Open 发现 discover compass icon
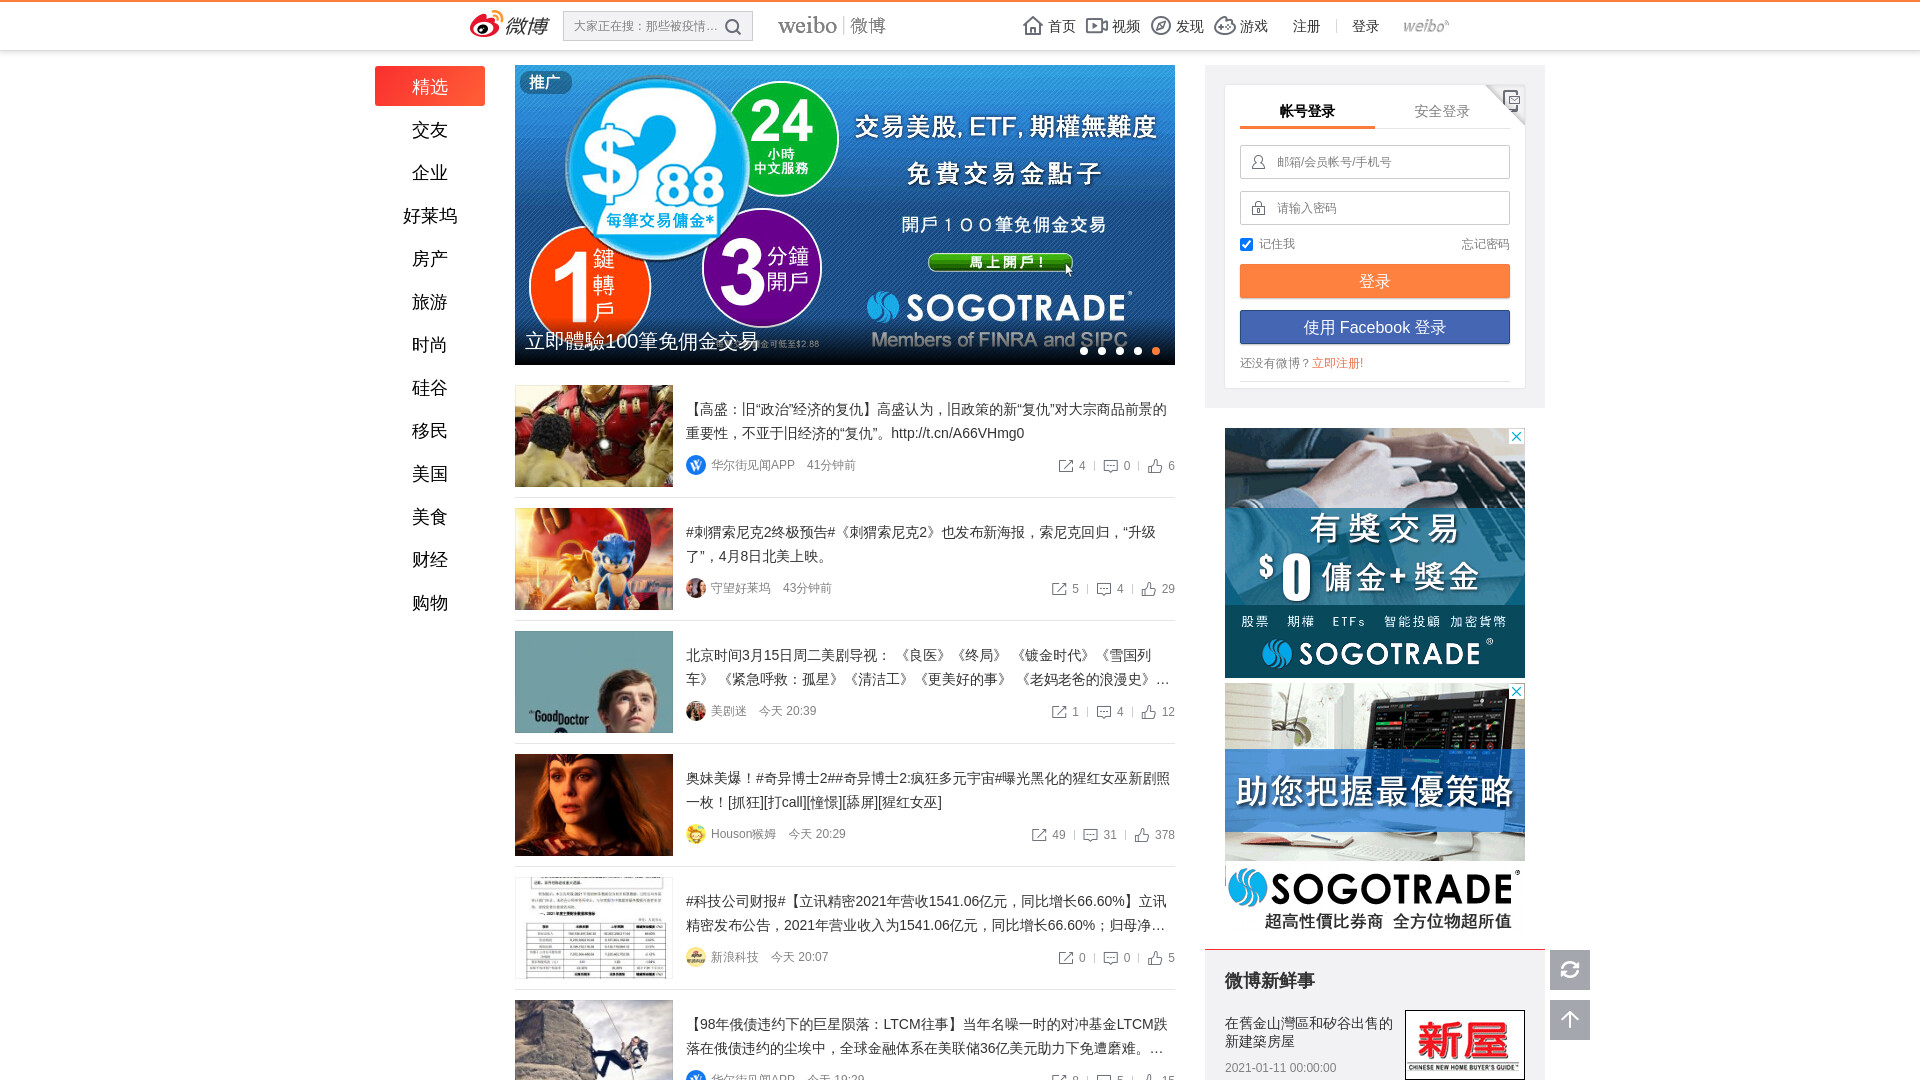Viewport: 1920px width, 1080px height. click(x=1161, y=26)
